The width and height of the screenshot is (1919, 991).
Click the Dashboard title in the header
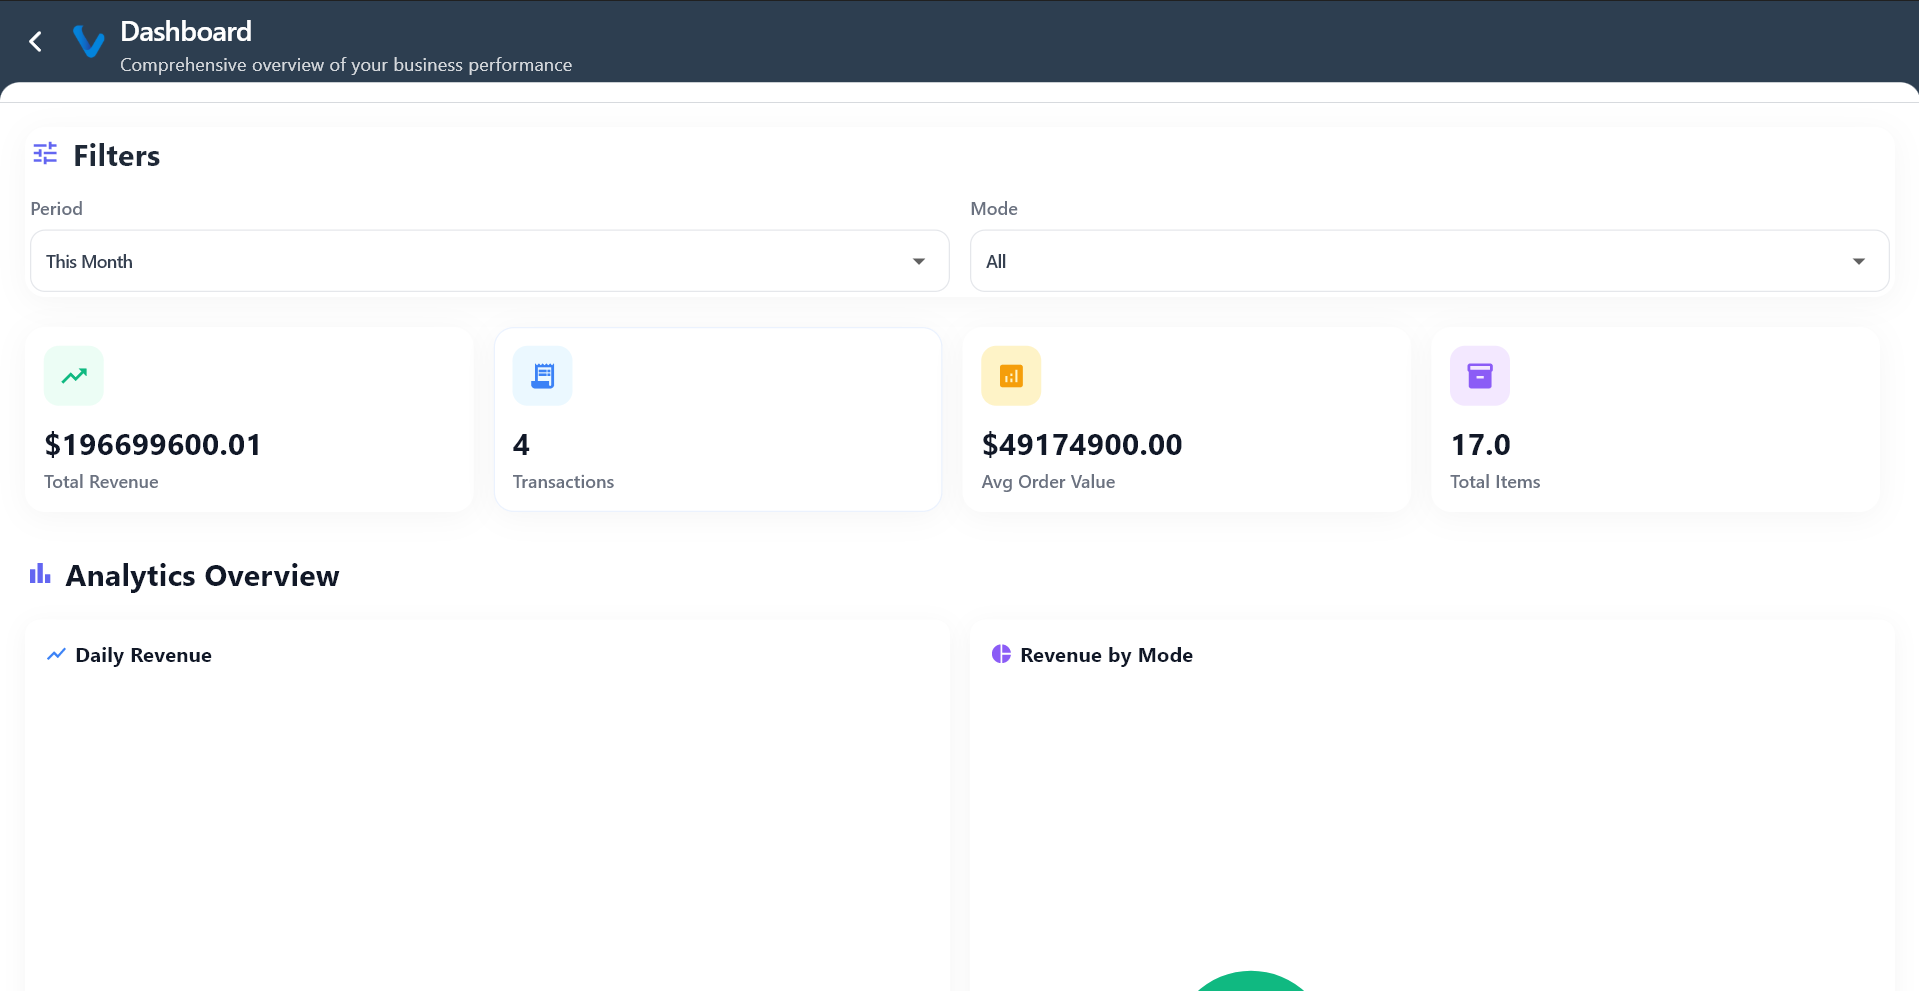(x=186, y=32)
